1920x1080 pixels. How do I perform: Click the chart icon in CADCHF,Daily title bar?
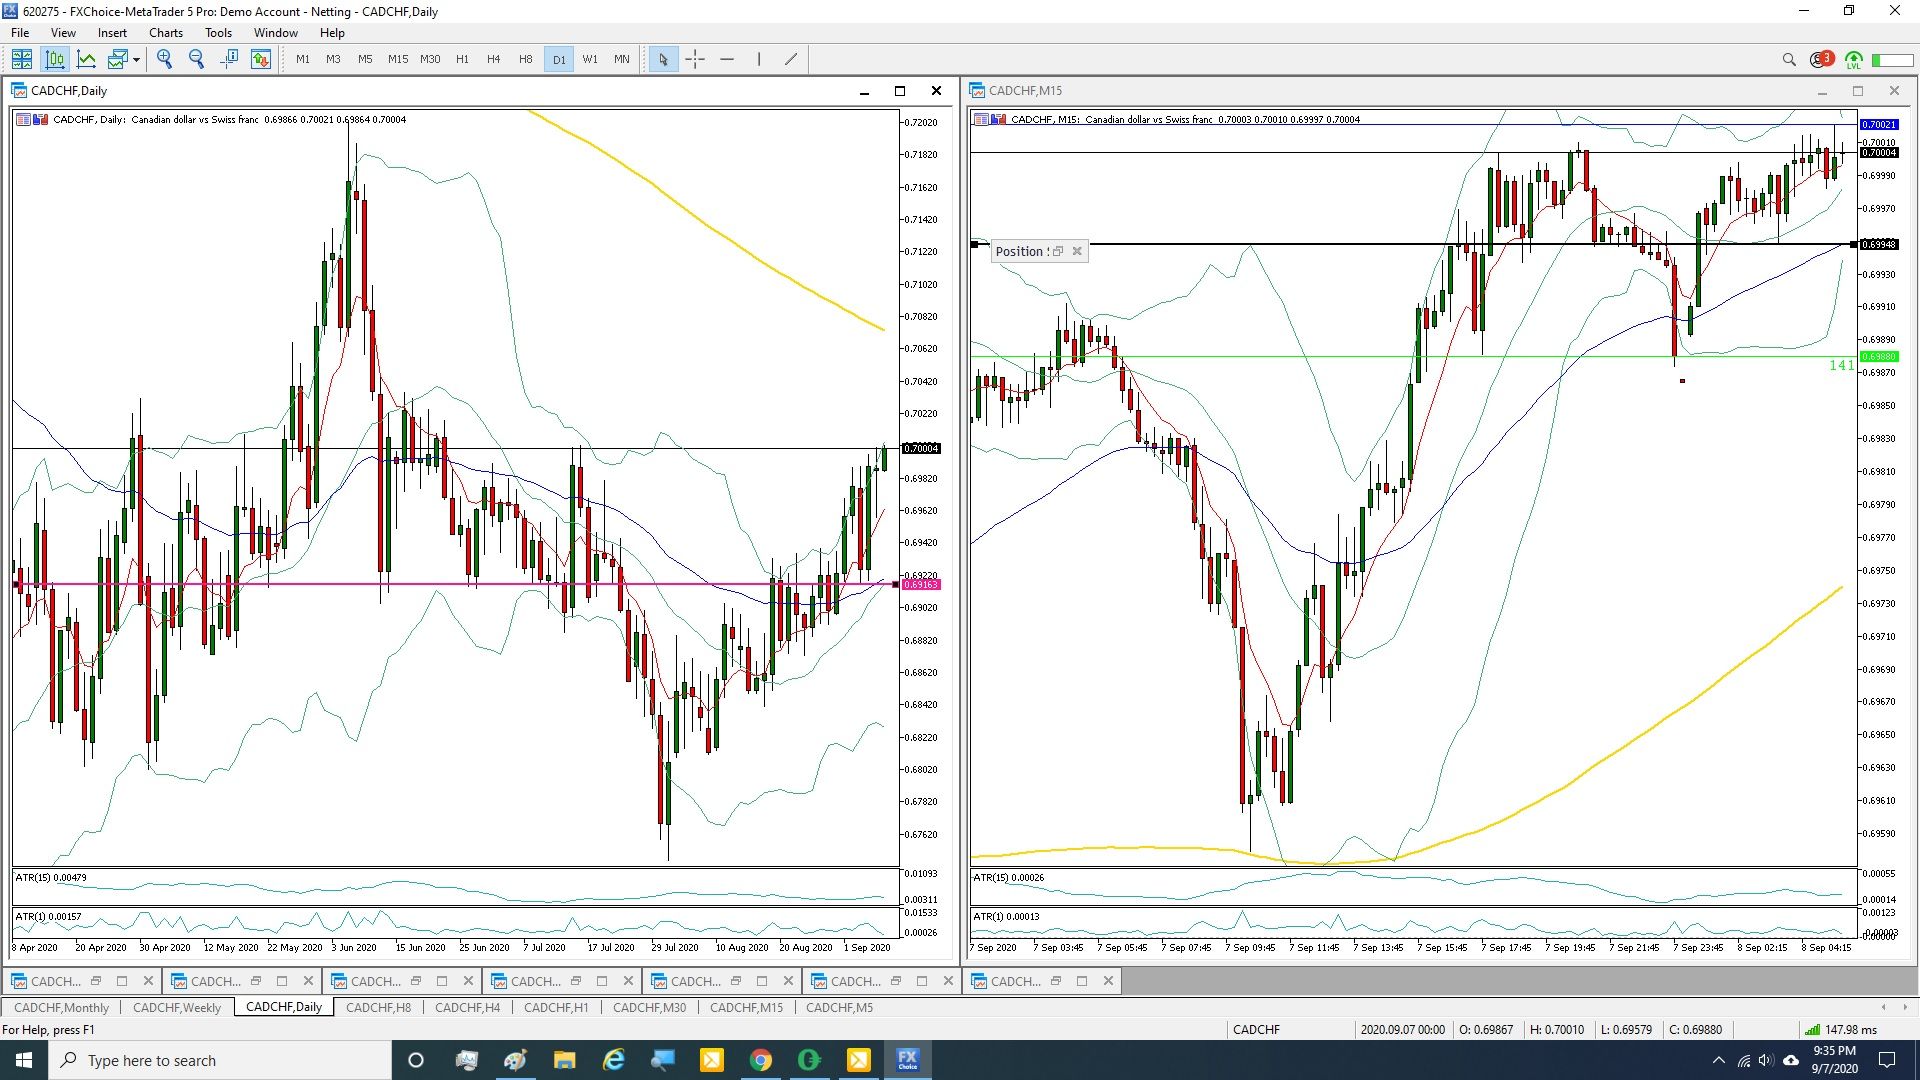tap(19, 91)
